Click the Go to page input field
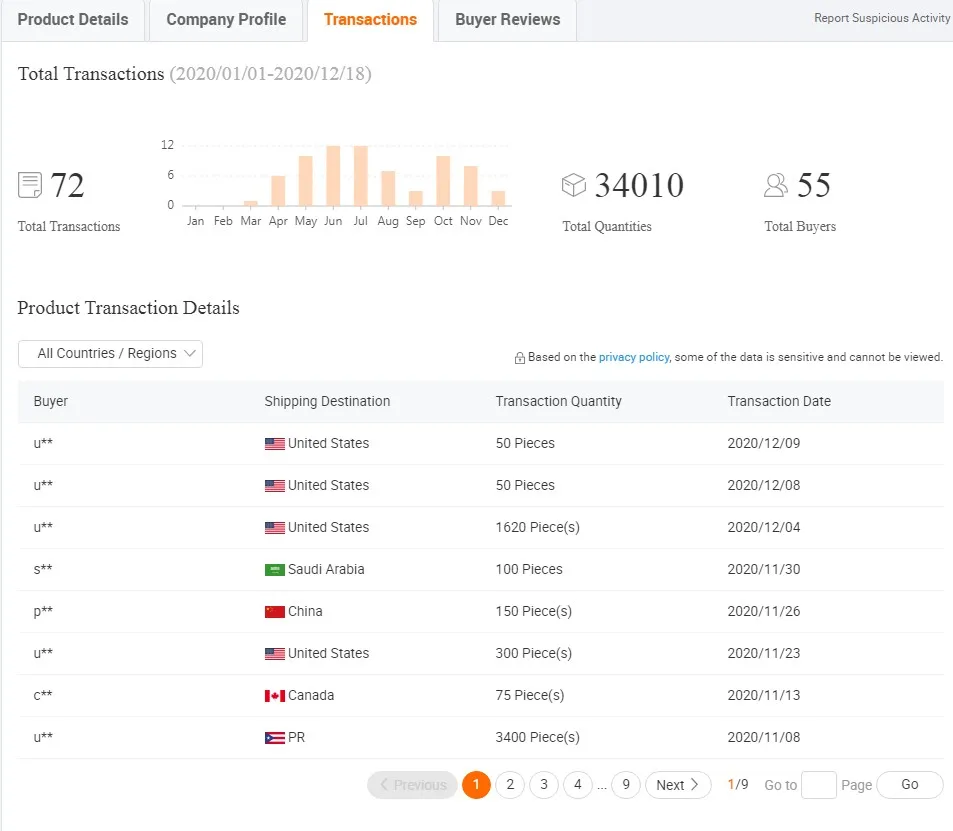Viewport: 953px width, 831px height. pyautogui.click(x=818, y=785)
